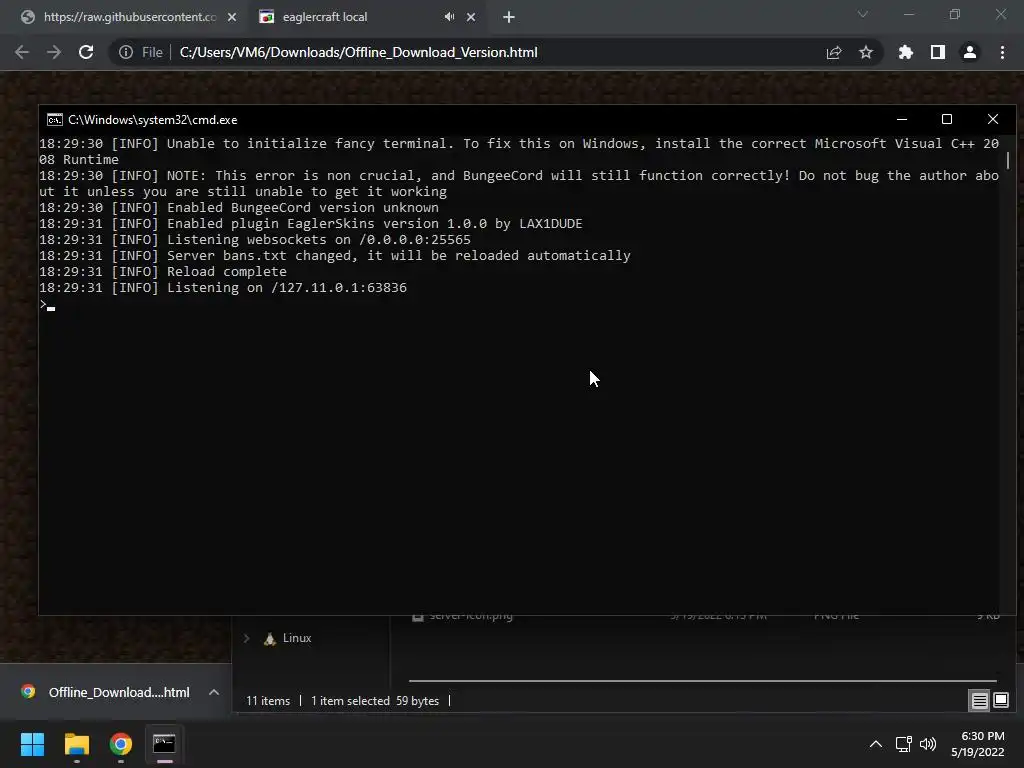Minimize the Chrome window
1024x768 pixels.
pyautogui.click(x=908, y=14)
